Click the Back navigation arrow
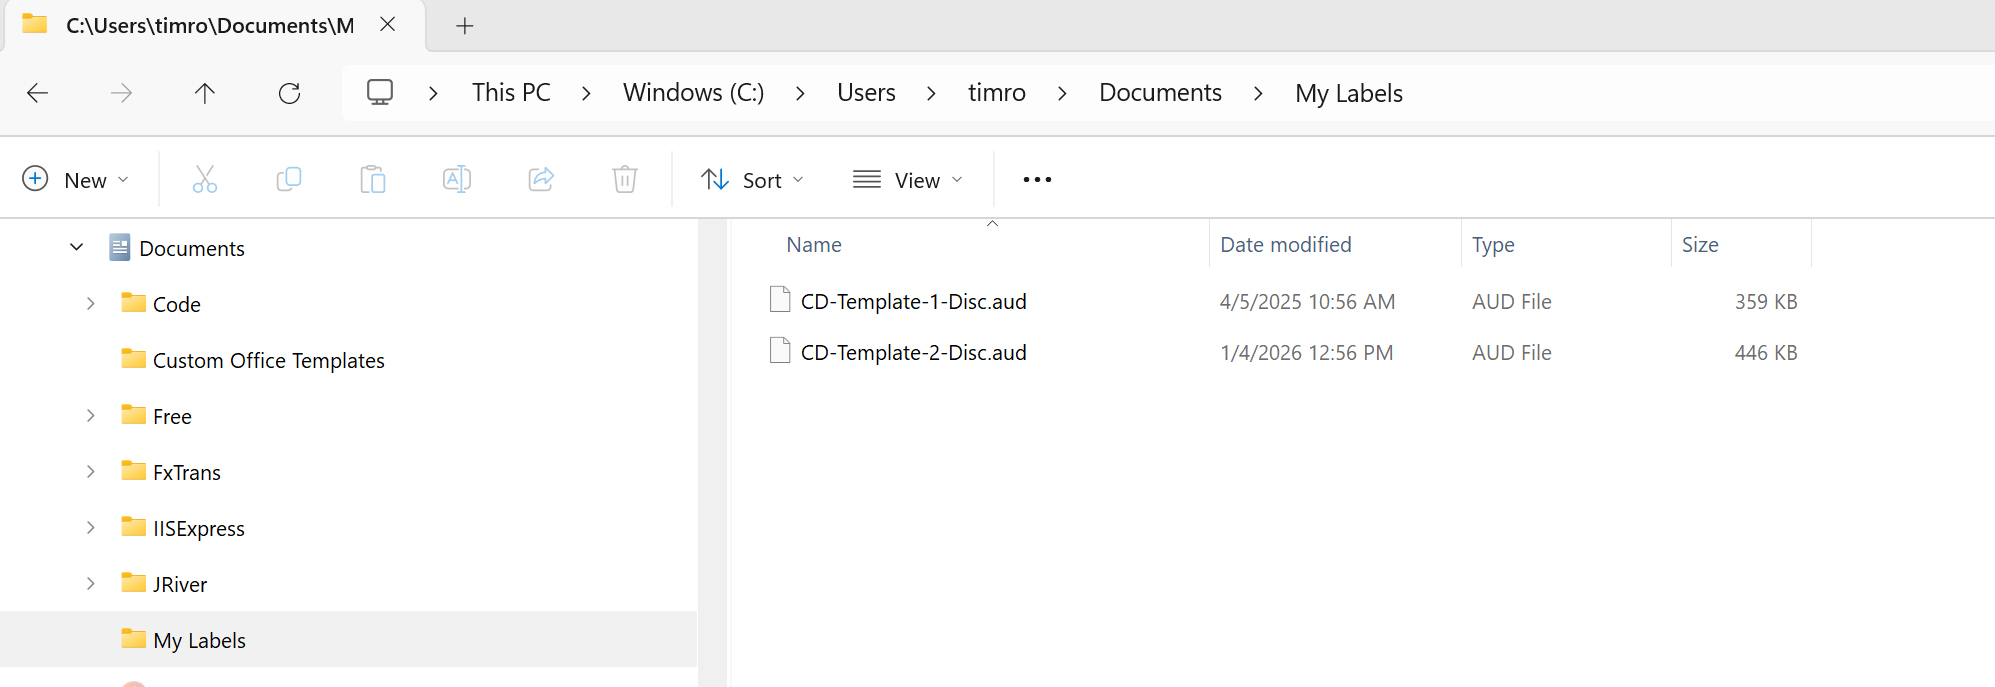The width and height of the screenshot is (1995, 687). [x=38, y=93]
